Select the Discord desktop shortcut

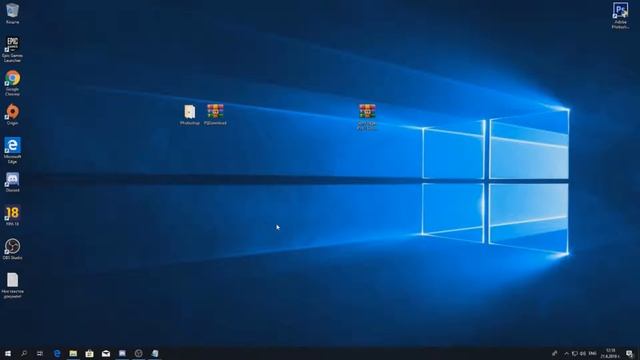(x=12, y=182)
